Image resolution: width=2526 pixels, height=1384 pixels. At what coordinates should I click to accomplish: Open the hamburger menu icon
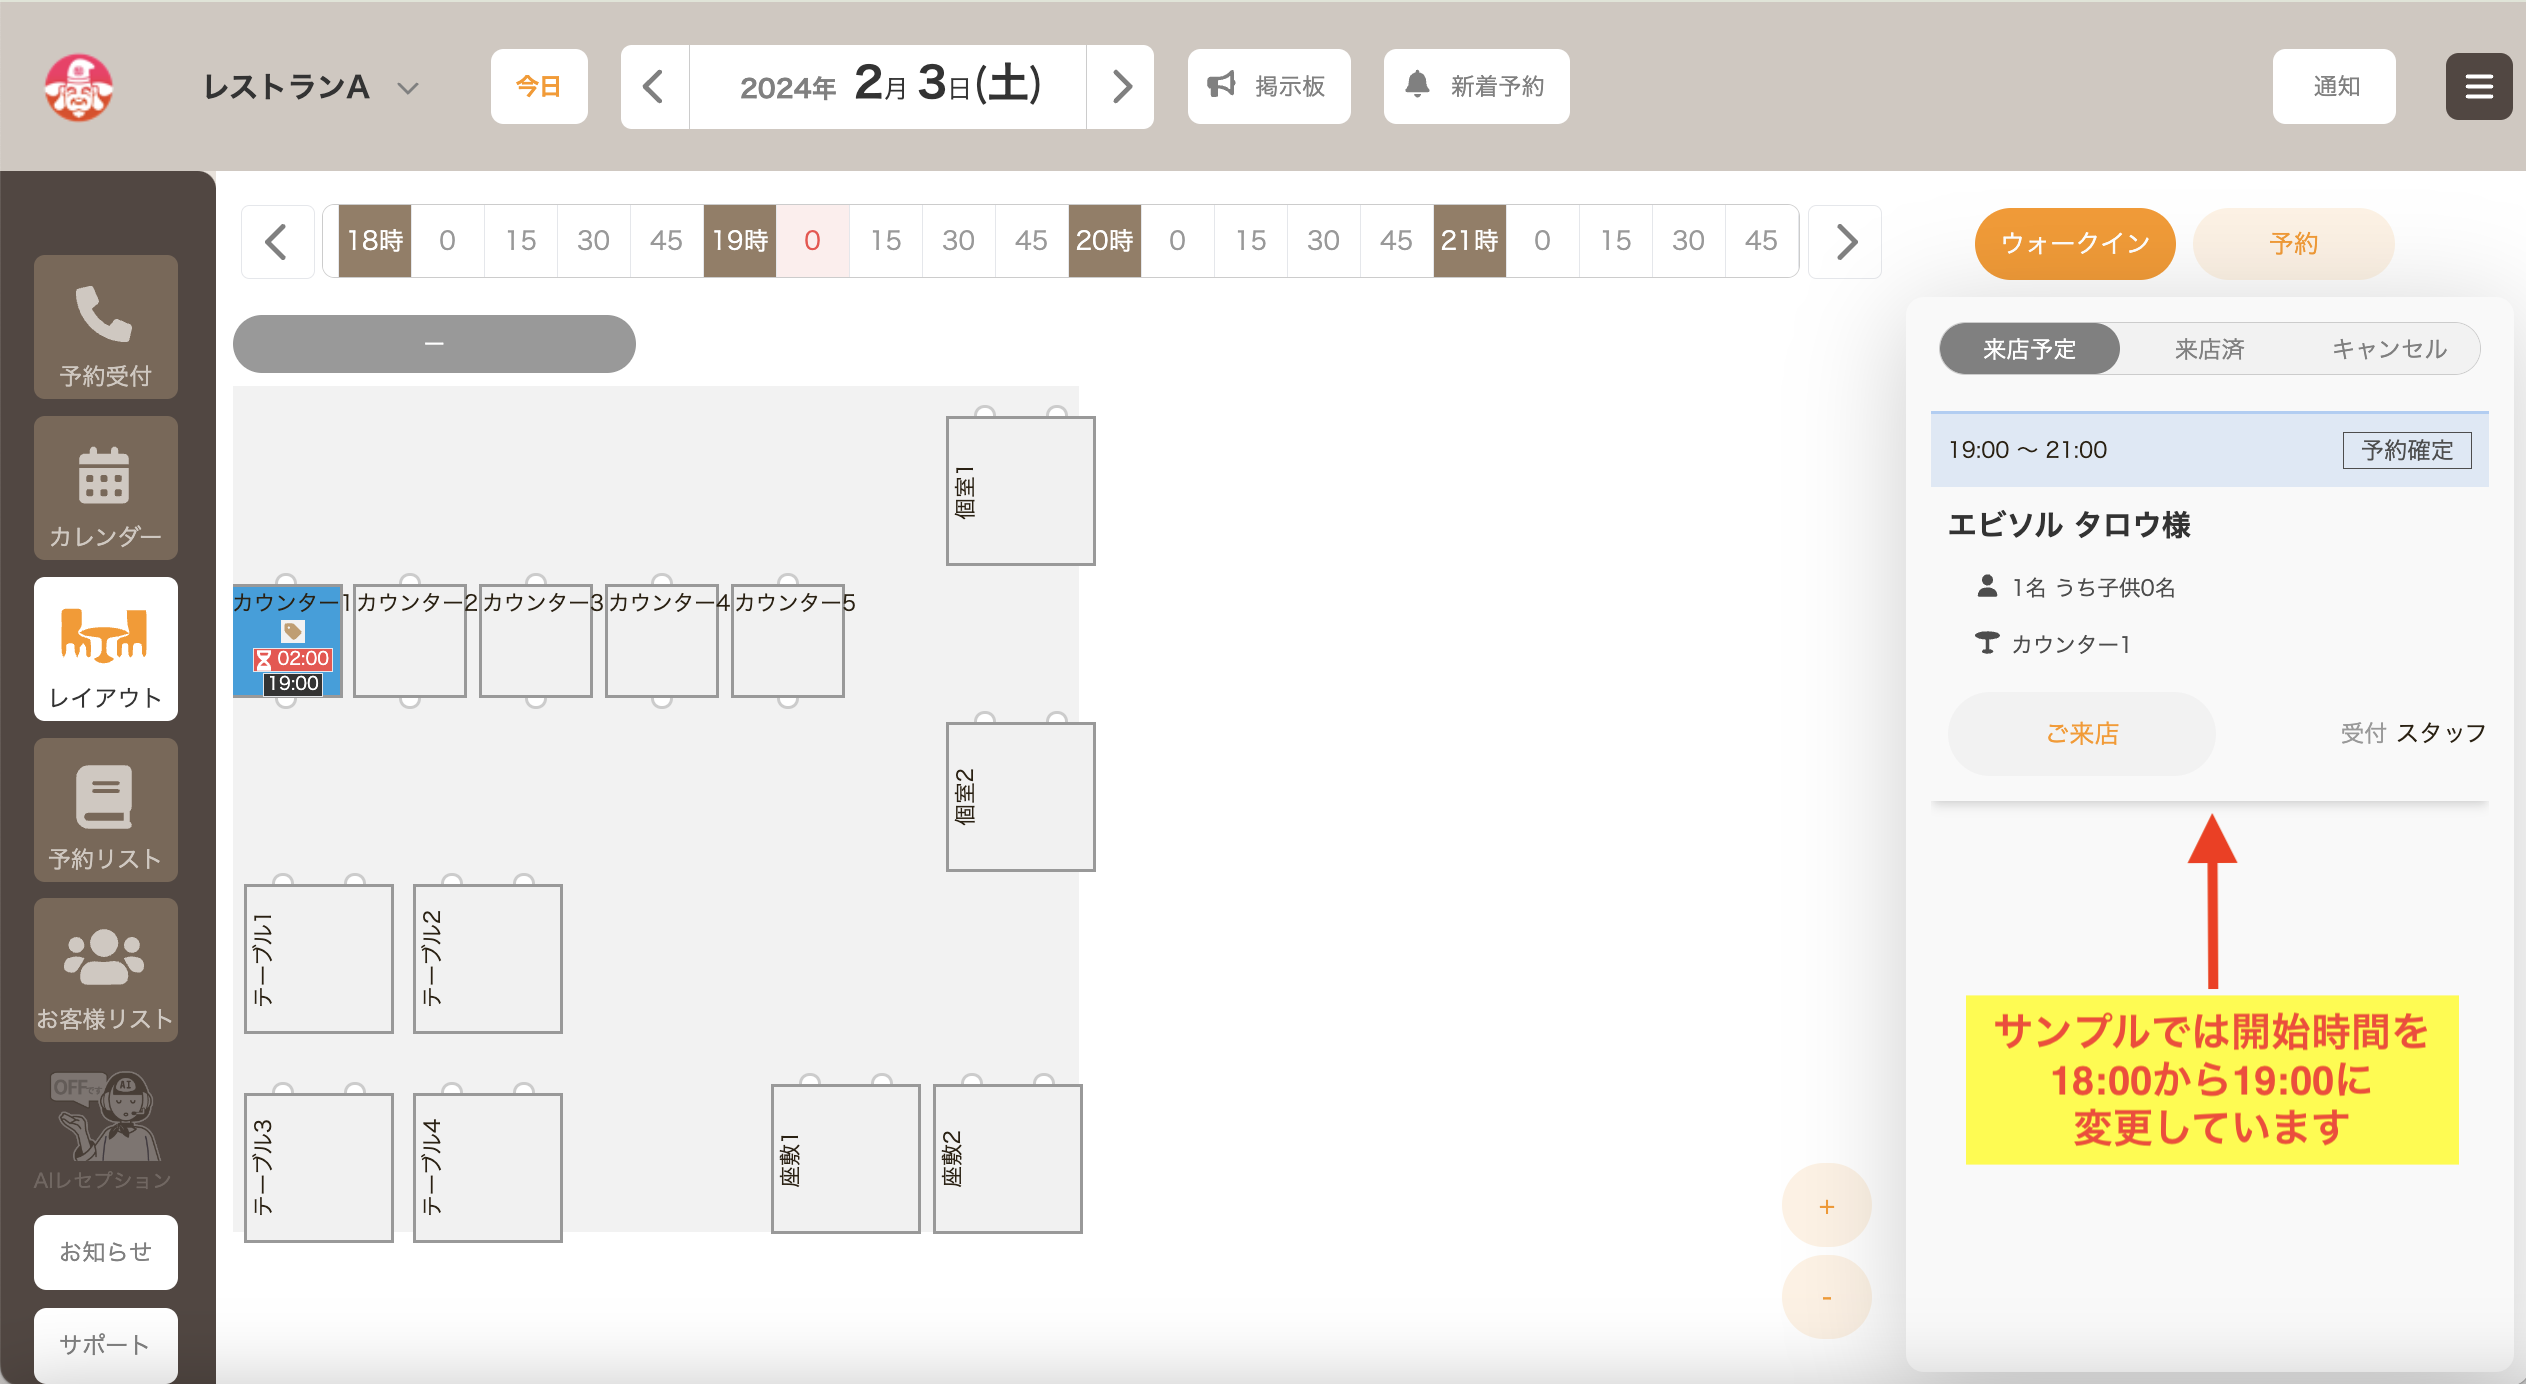2478,87
